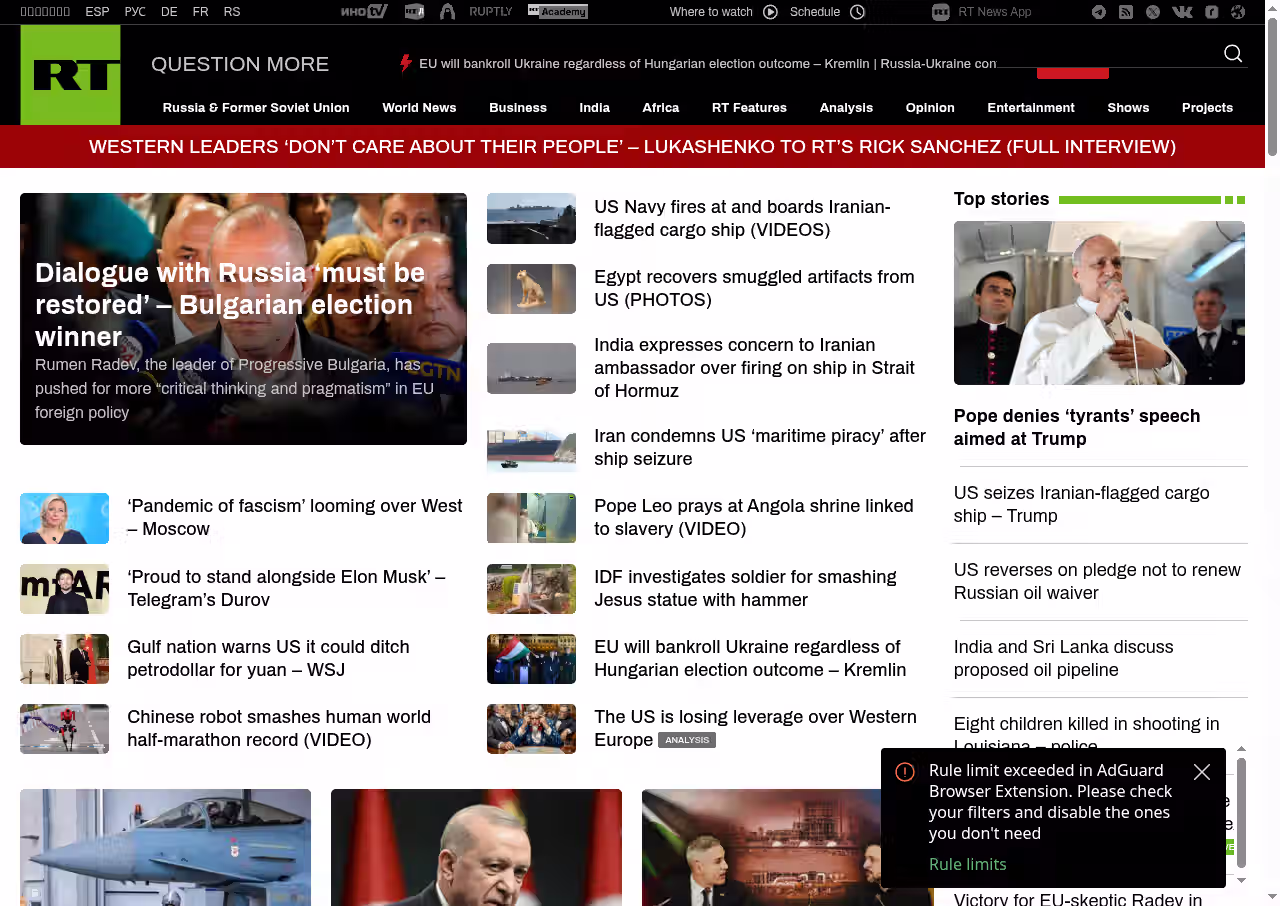Click the RT green logo
Screen dimensions: 1280x906
(70, 75)
